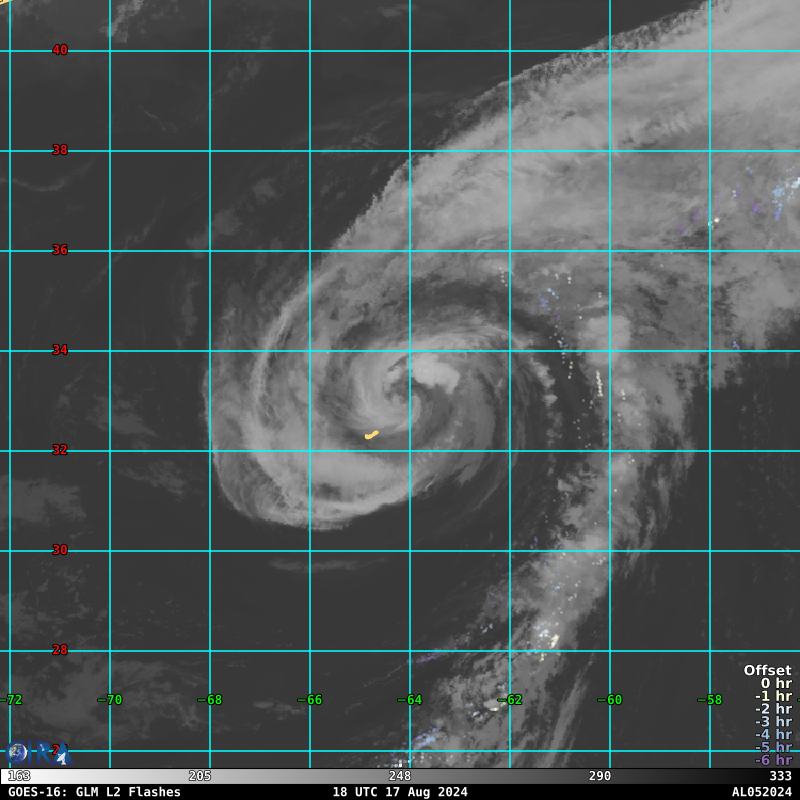The image size is (800, 800).
Task: Click the 205 value on the colorbar
Action: [200, 776]
